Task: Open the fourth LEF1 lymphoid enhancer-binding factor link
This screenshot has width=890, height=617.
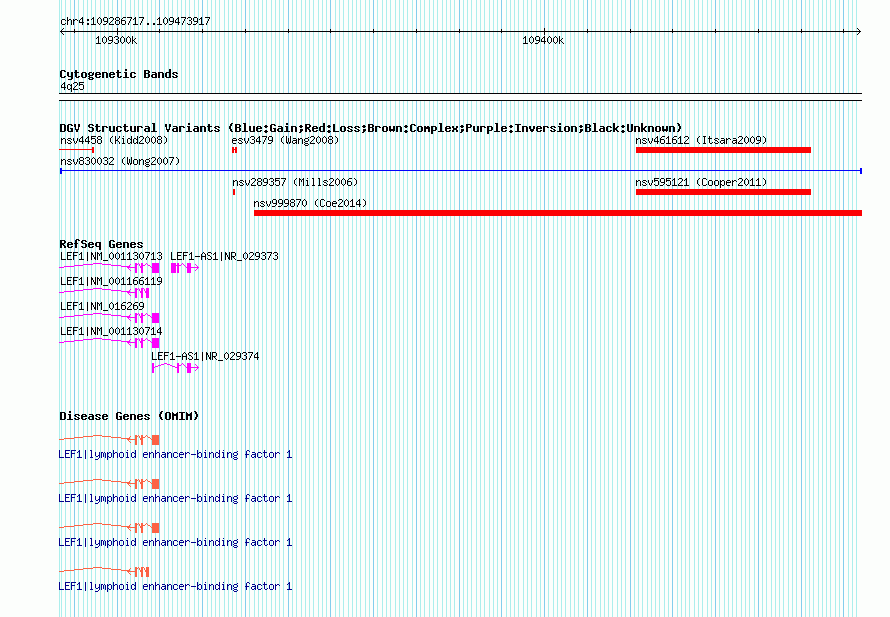Action: click(175, 586)
